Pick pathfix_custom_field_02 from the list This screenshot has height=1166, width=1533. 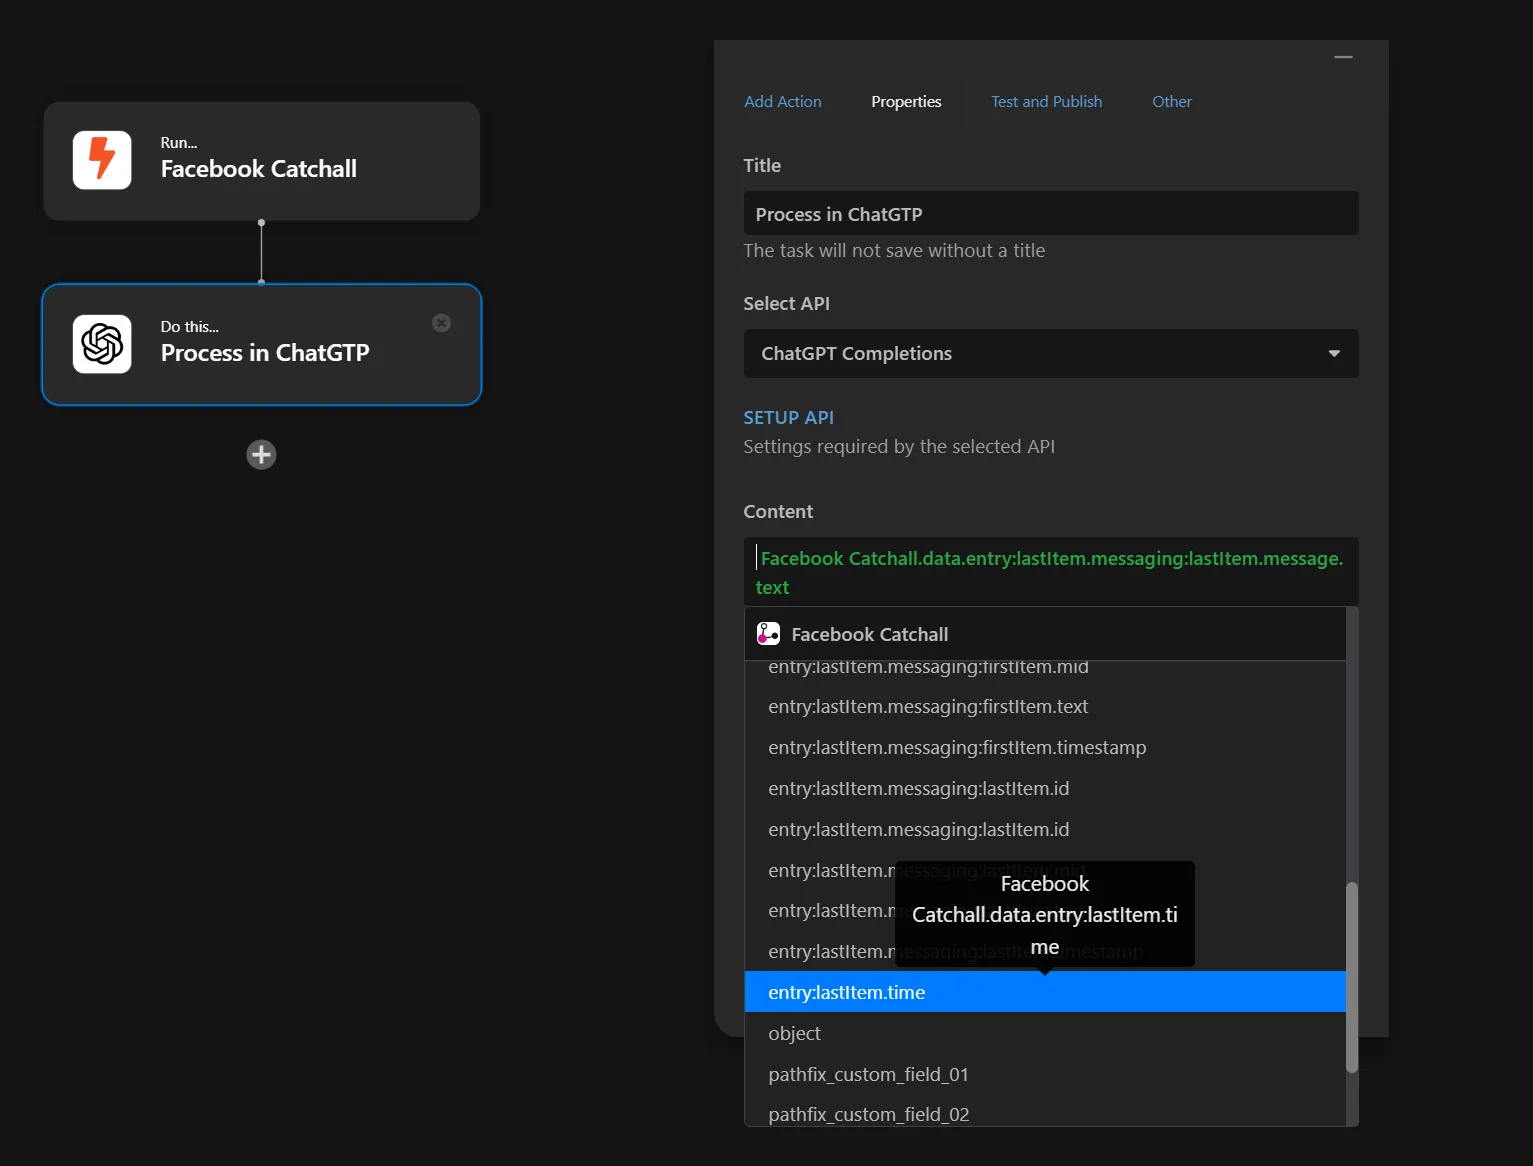pyautogui.click(x=1045, y=1112)
